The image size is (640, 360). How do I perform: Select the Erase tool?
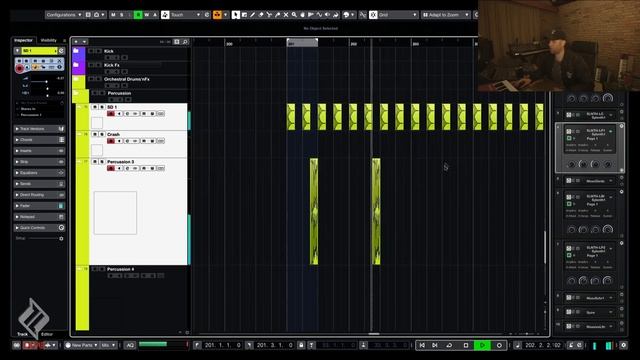(x=261, y=15)
